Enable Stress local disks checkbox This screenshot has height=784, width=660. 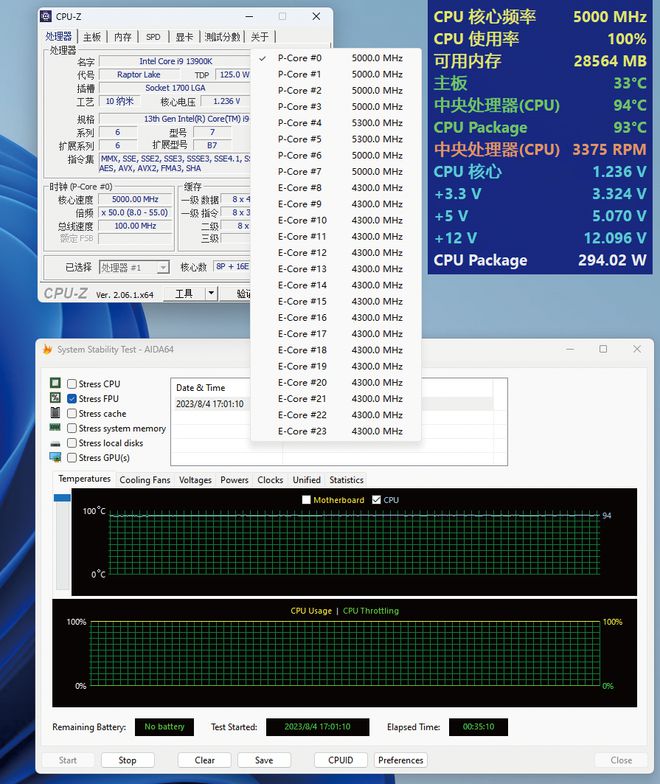72,443
